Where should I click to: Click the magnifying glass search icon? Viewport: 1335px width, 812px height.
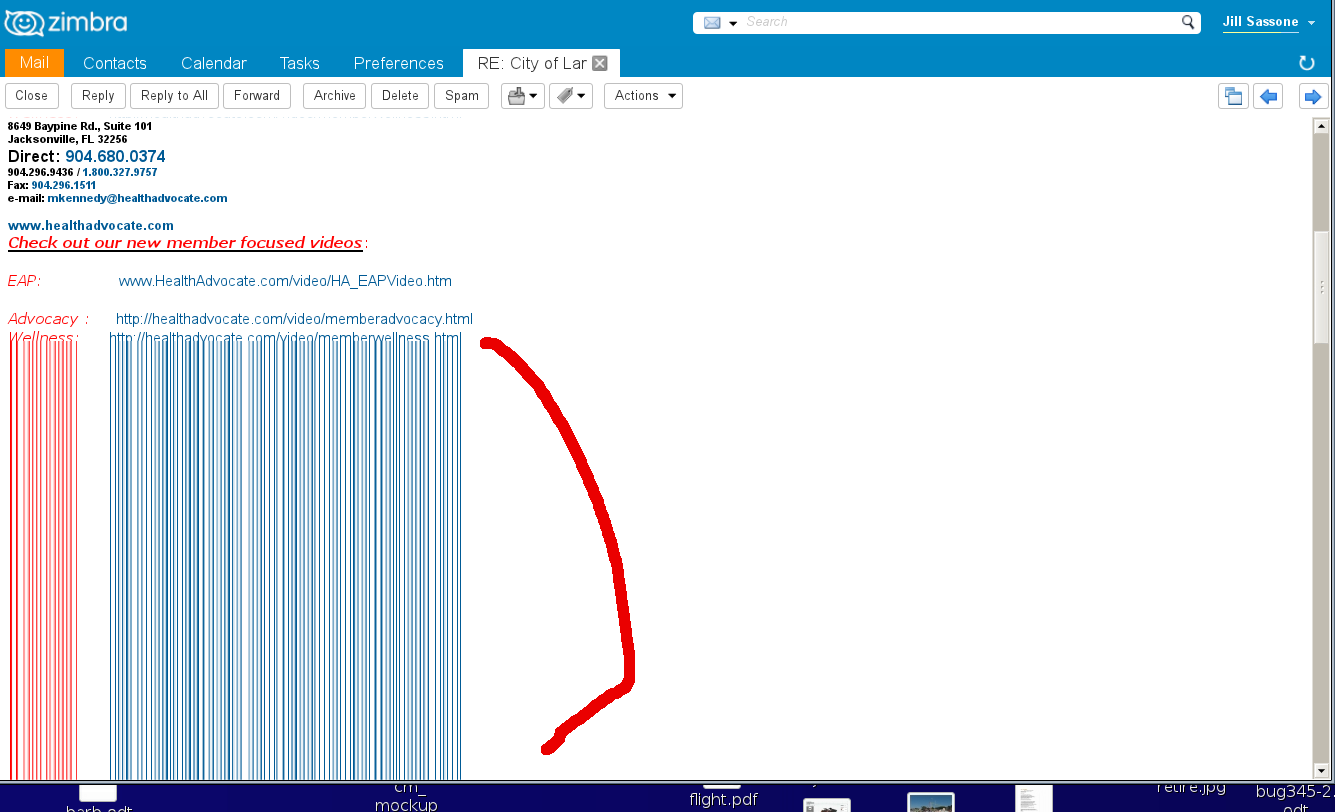pos(1188,22)
